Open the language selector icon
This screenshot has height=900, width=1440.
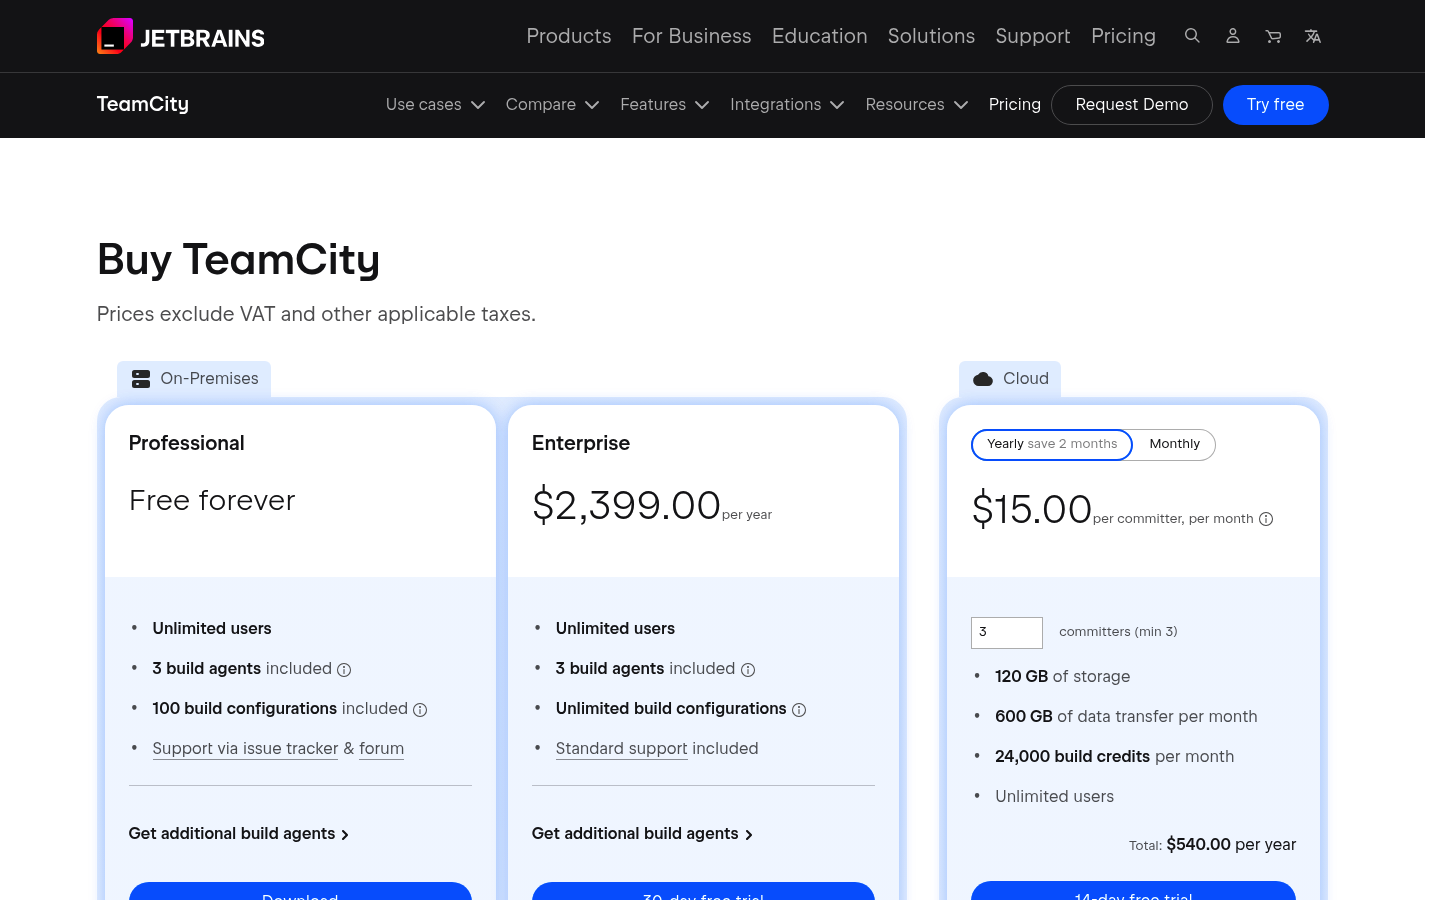1313,36
